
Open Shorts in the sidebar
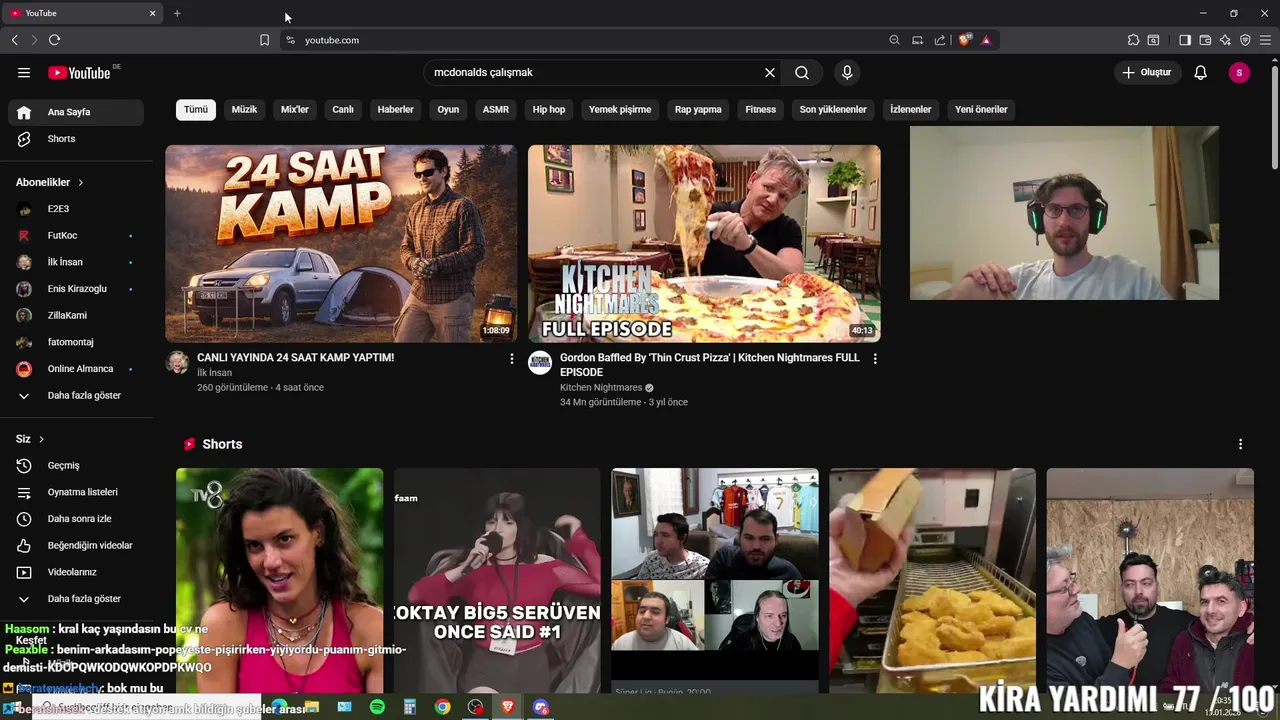(x=76, y=139)
